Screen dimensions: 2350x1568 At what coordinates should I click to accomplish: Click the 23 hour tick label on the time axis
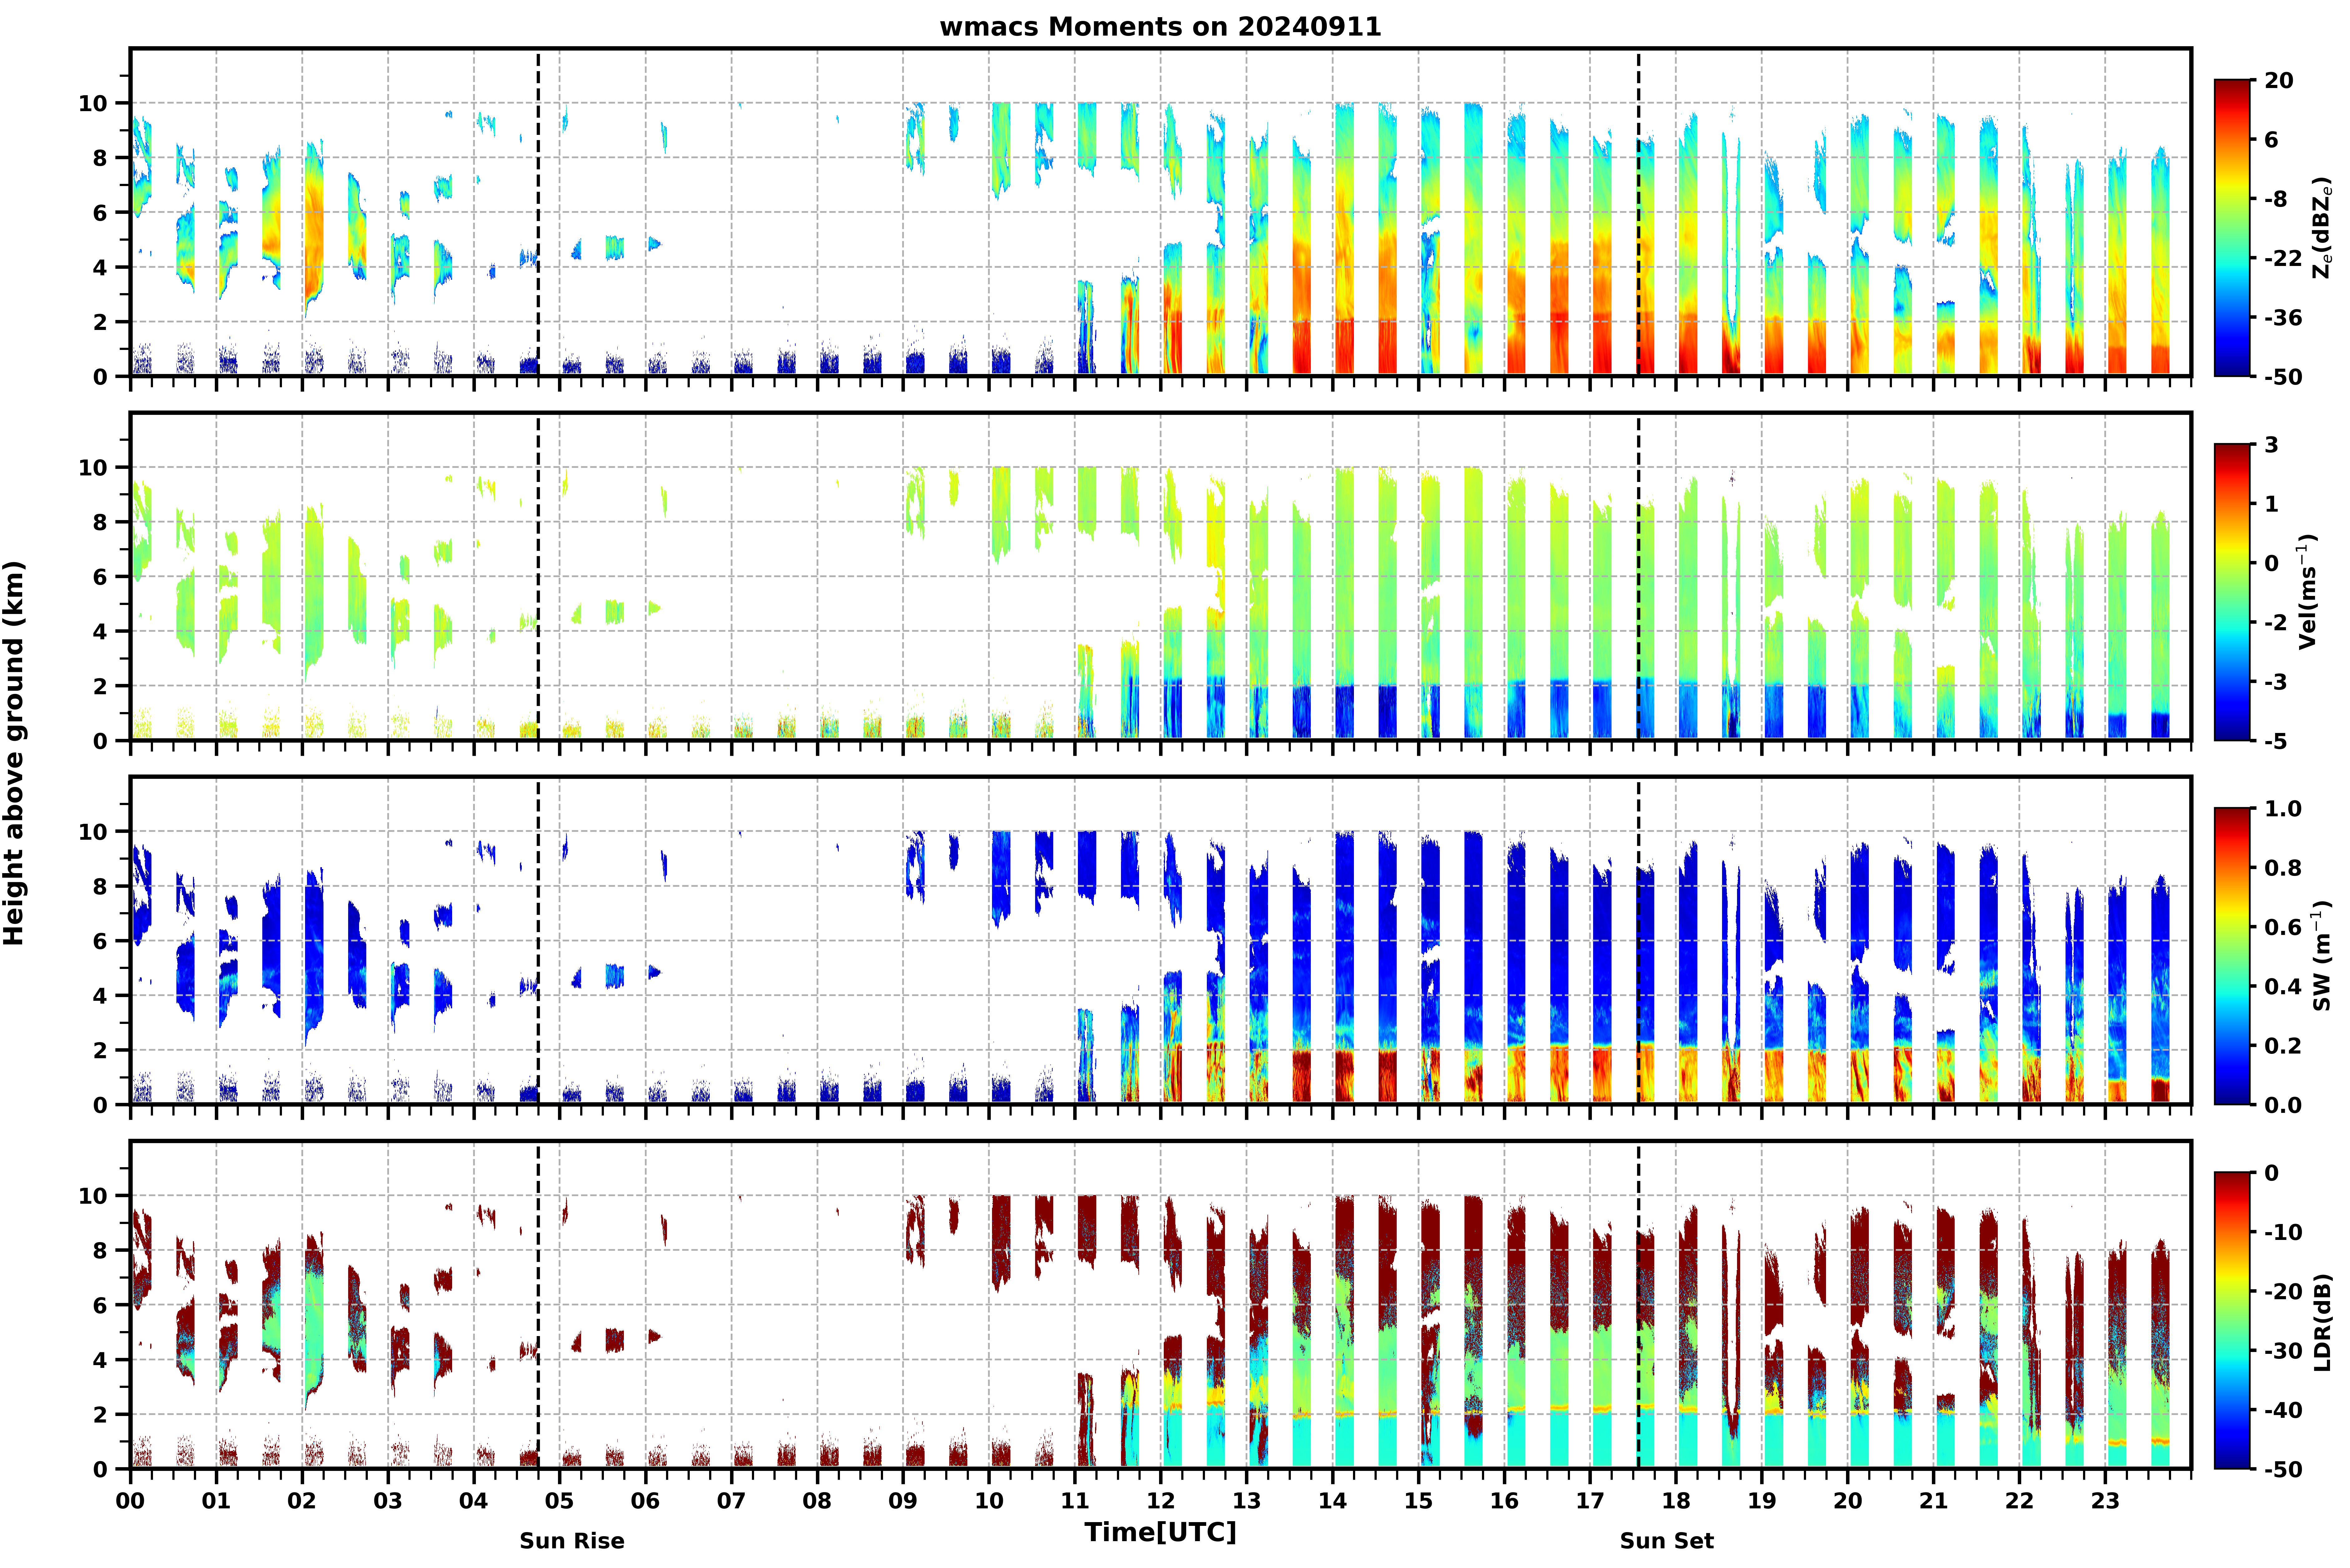tap(2105, 1501)
